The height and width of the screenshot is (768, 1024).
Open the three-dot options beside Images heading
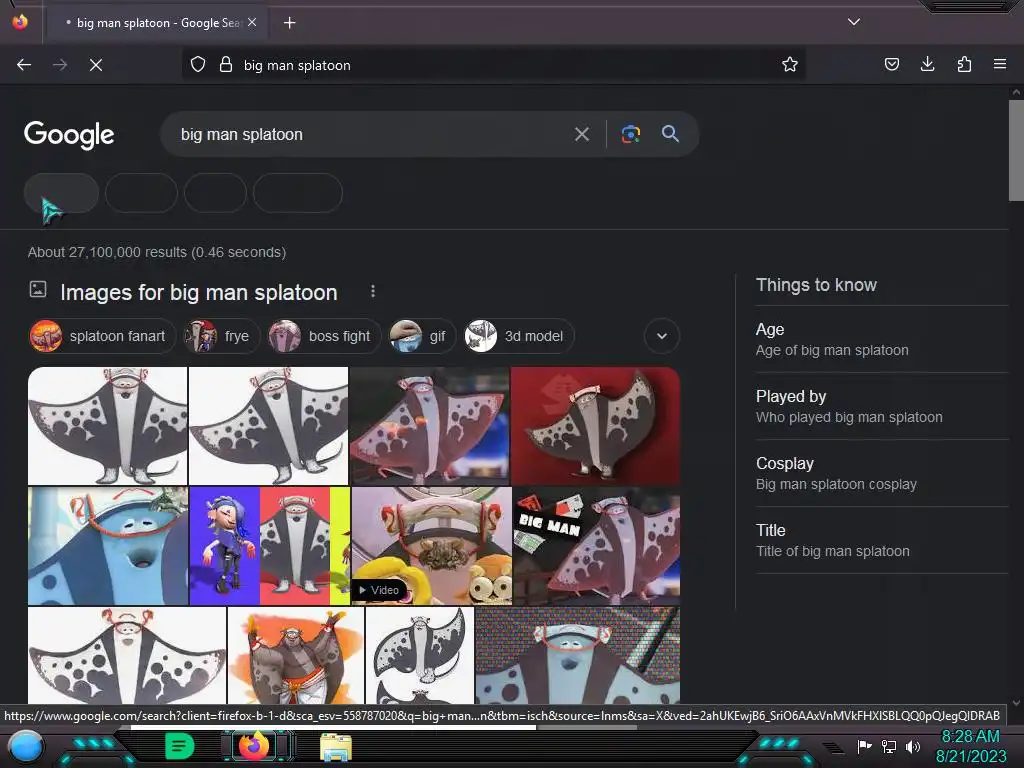(373, 291)
